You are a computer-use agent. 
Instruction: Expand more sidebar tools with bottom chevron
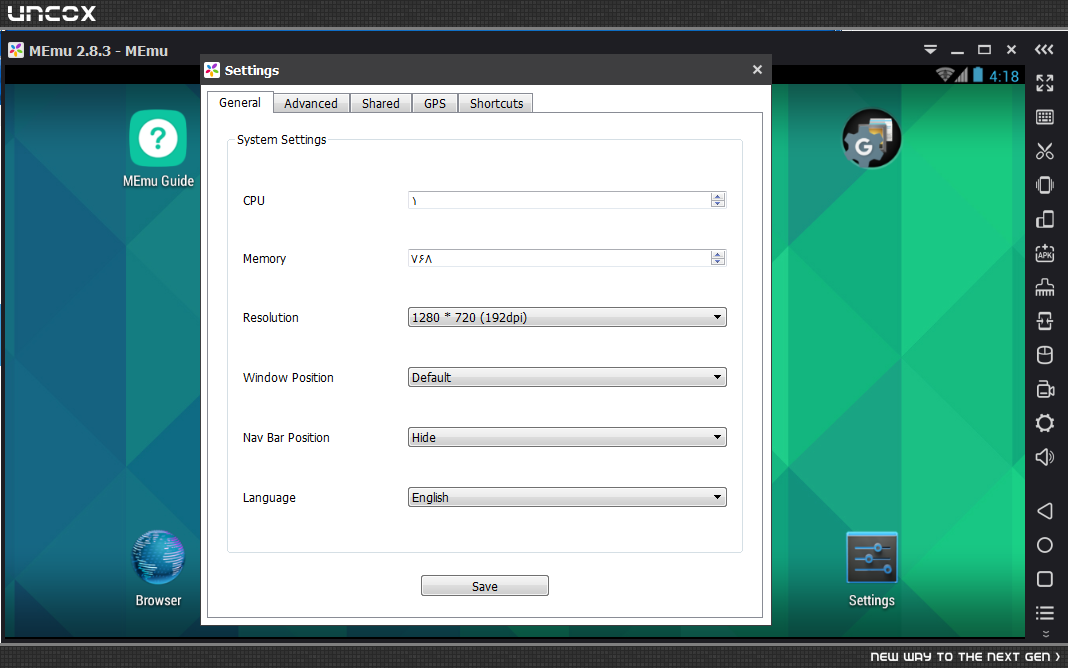click(1046, 634)
